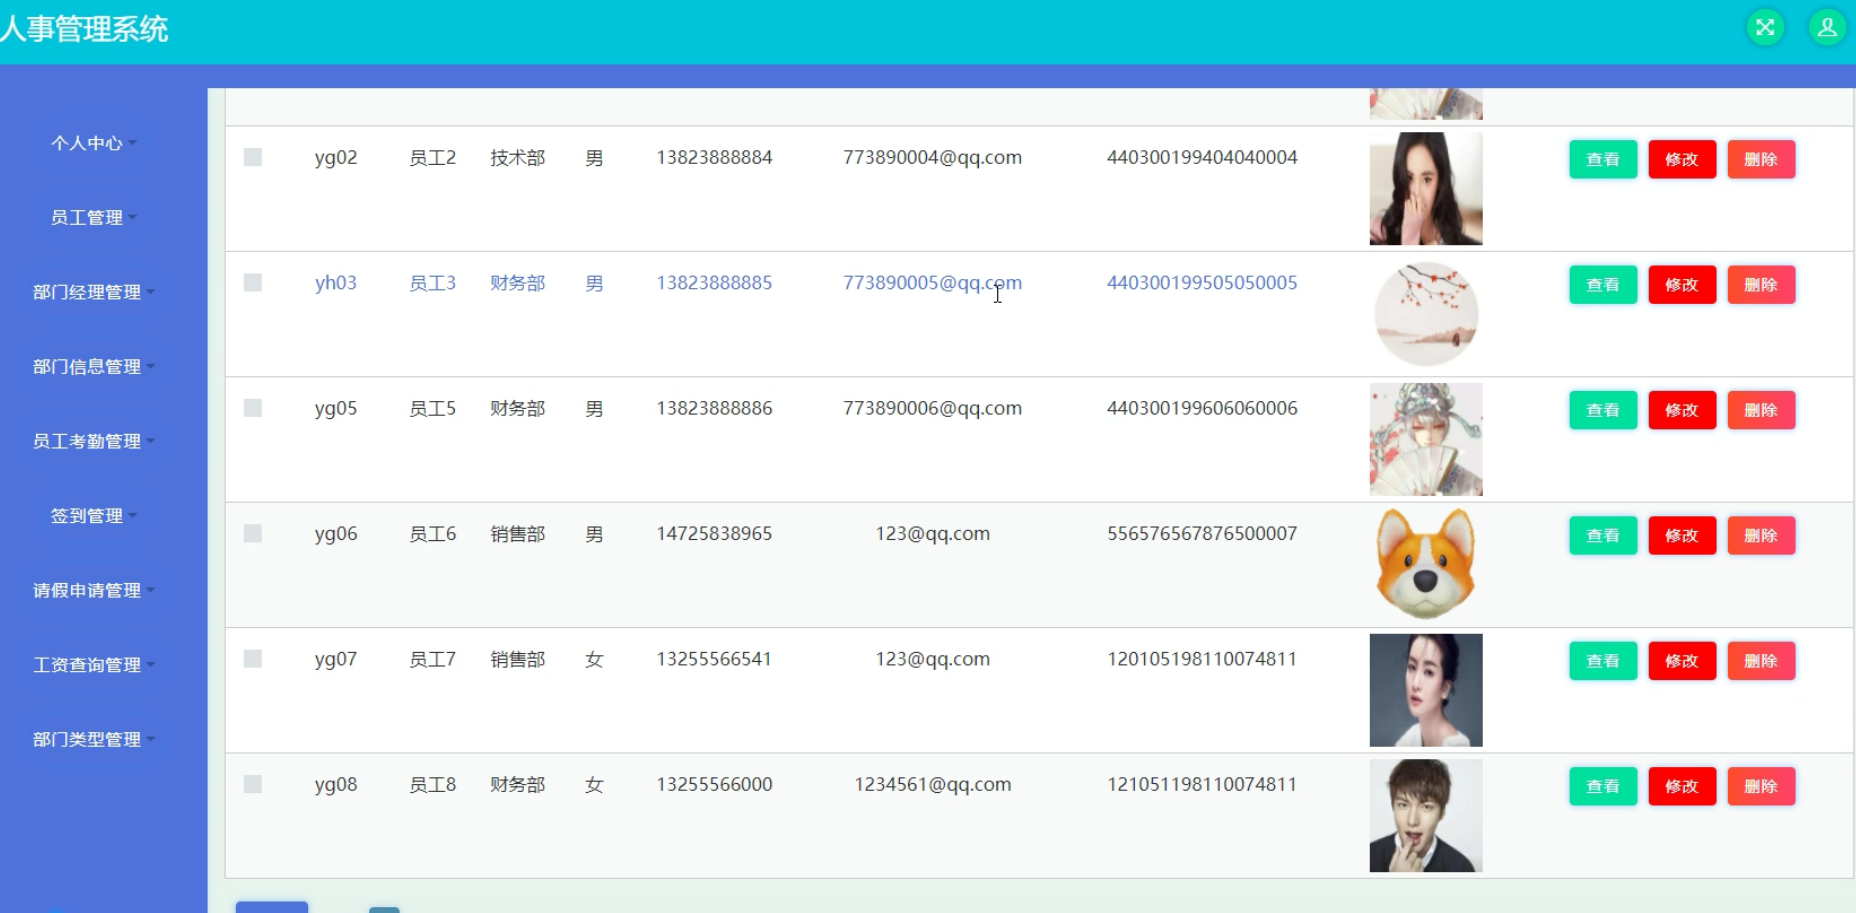Open the user profile icon in header
1856x913 pixels.
click(1827, 27)
